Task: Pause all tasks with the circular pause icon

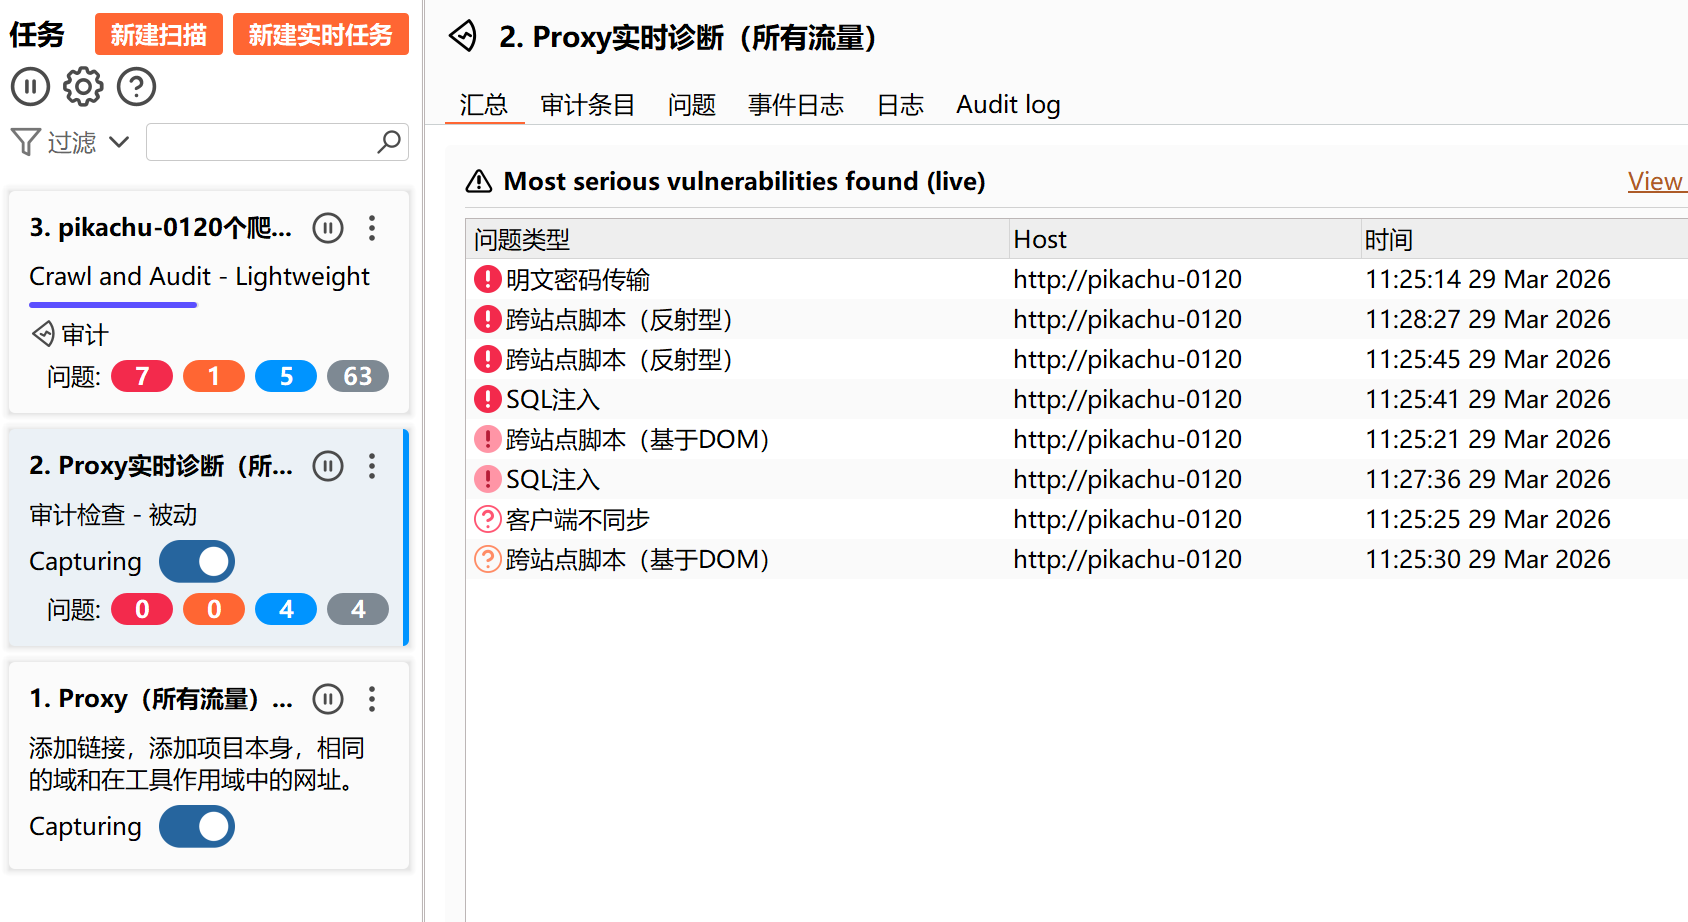Action: [30, 87]
